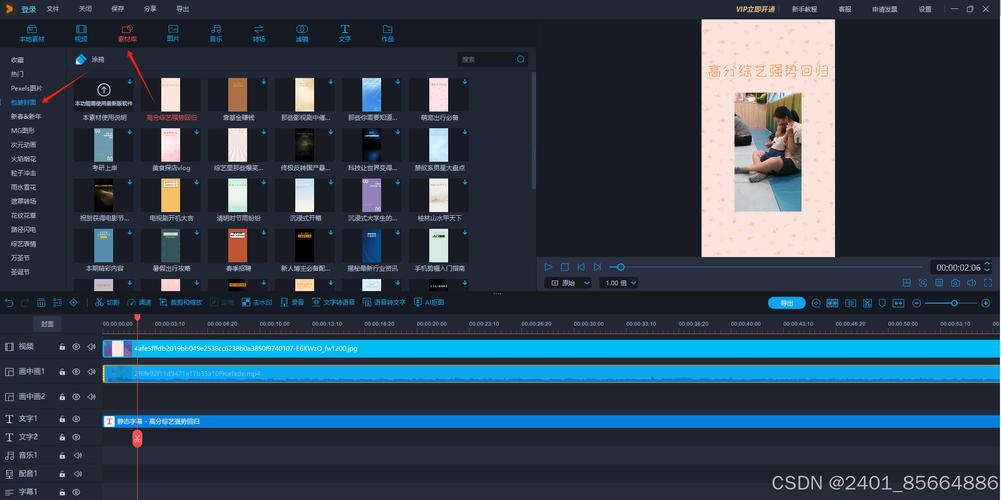Click the undo arrow in timeline toolbar
The height and width of the screenshot is (500, 1001).
click(x=8, y=302)
